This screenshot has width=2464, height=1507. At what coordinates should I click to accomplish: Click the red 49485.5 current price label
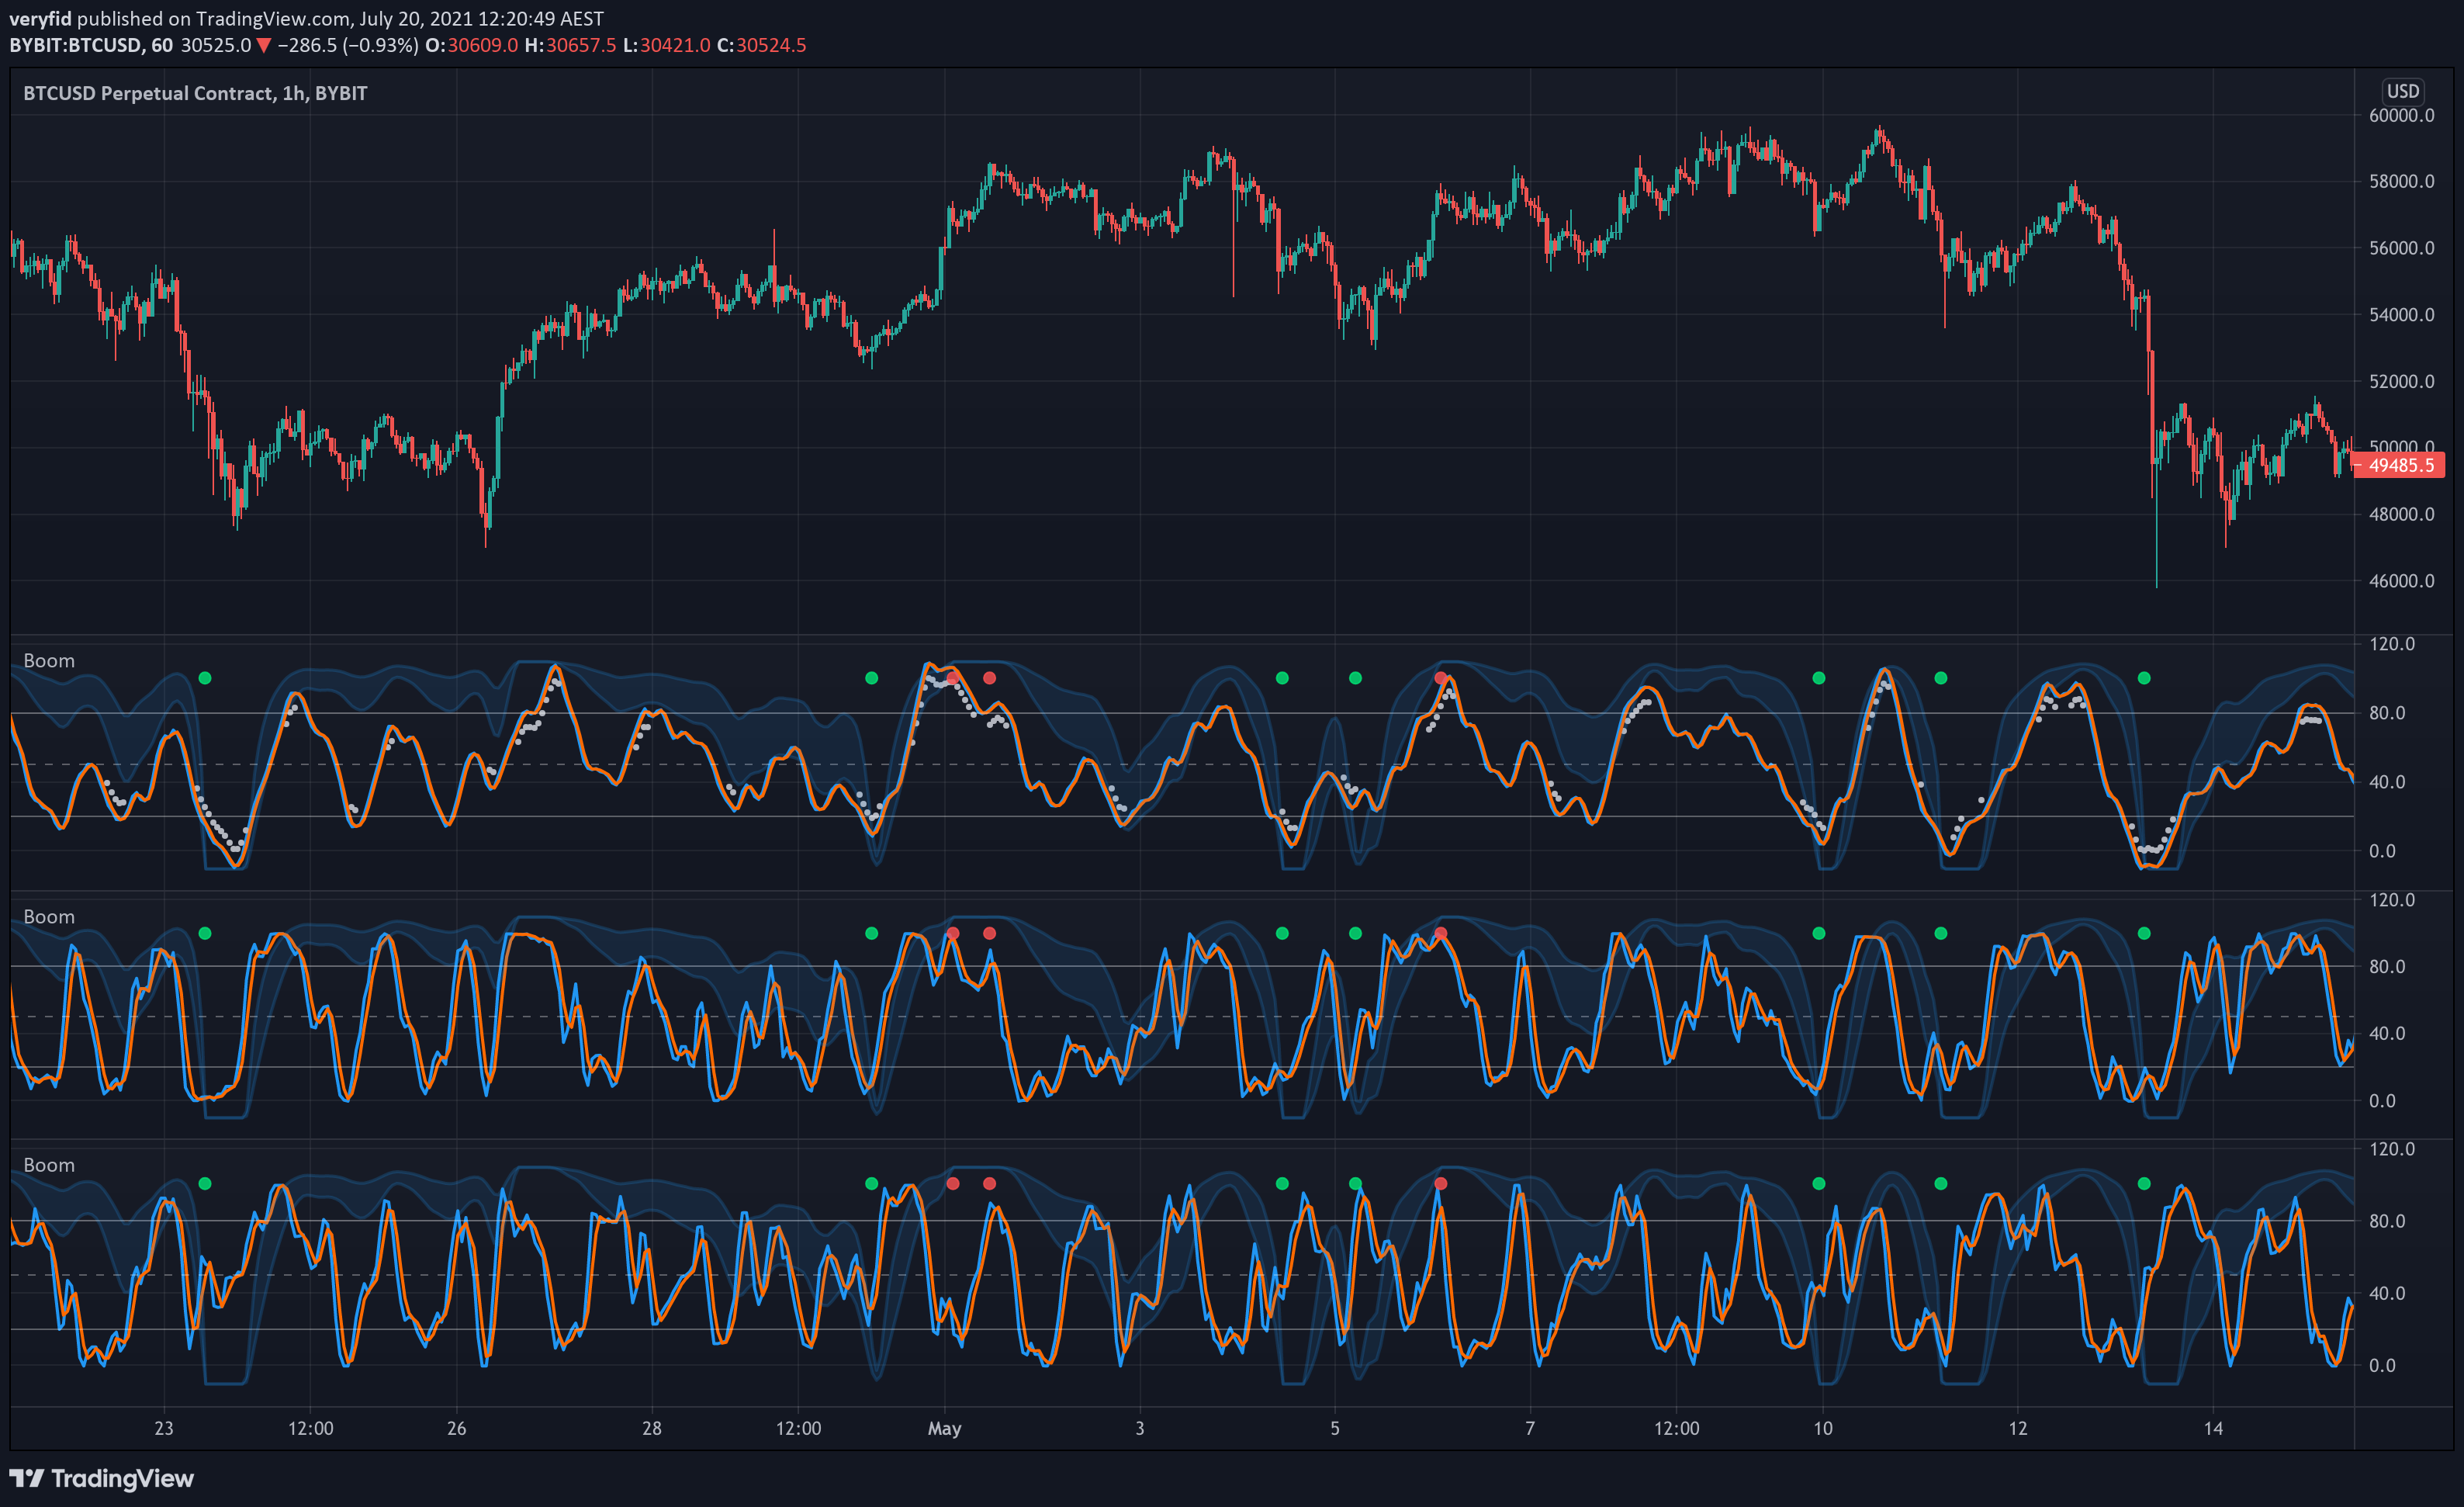[2401, 465]
